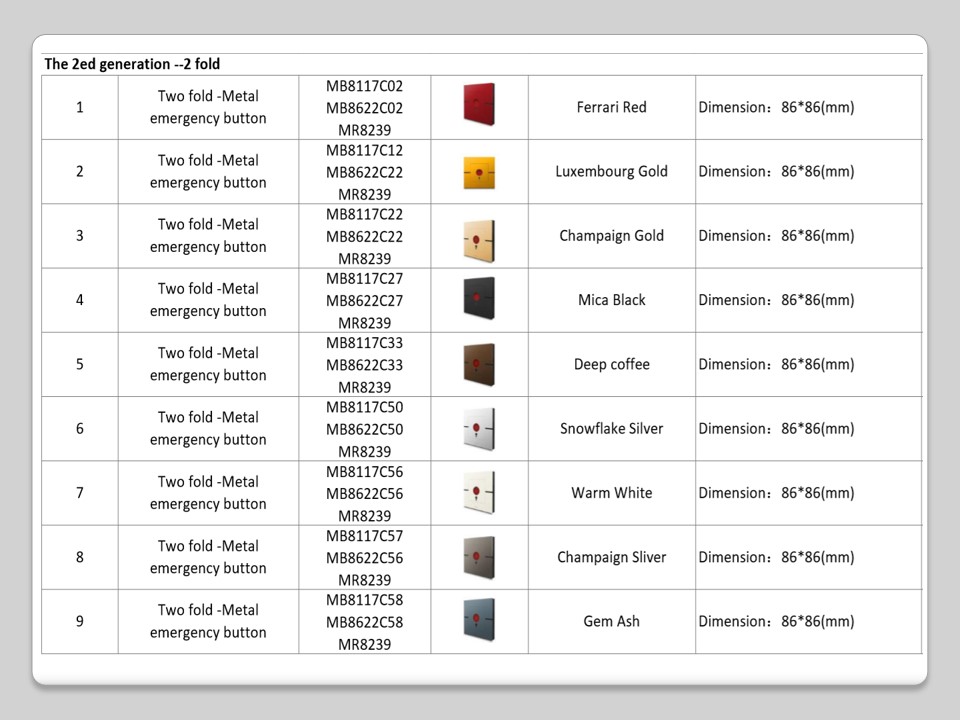Screen dimensions: 960x720
Task: Click the "Snowflake Silver" text label
Action: pyautogui.click(x=611, y=428)
